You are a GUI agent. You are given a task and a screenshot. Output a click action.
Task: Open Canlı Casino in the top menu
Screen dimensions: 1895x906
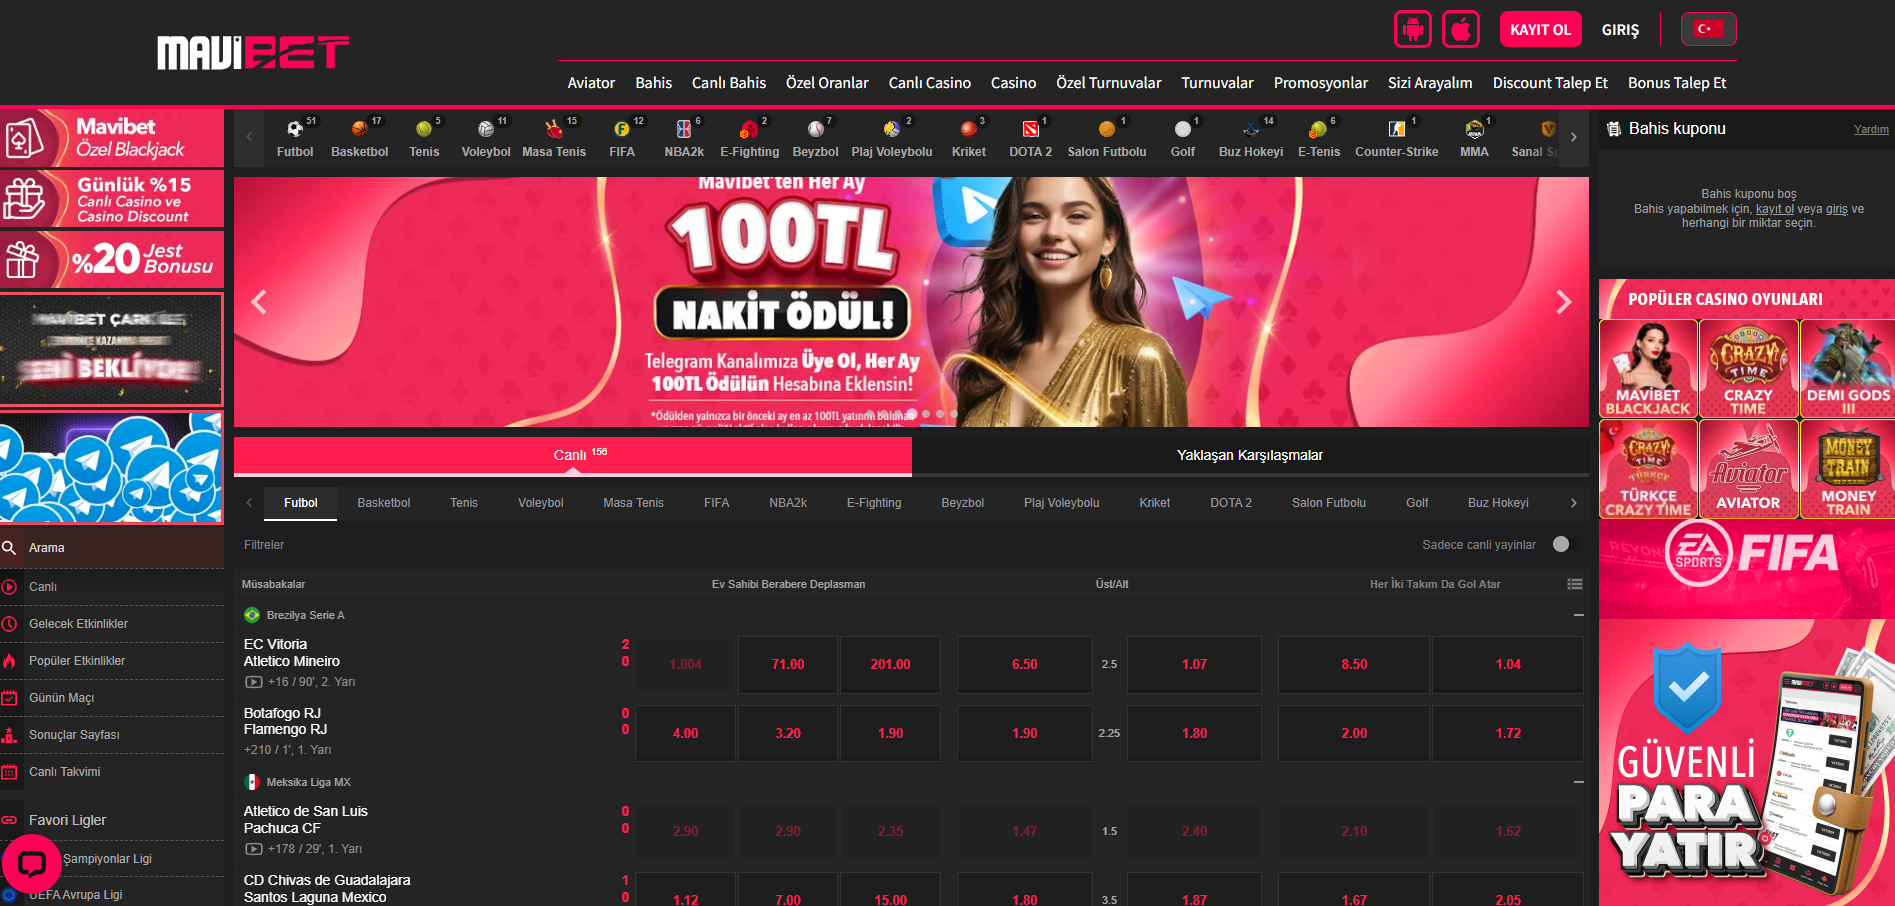point(929,83)
